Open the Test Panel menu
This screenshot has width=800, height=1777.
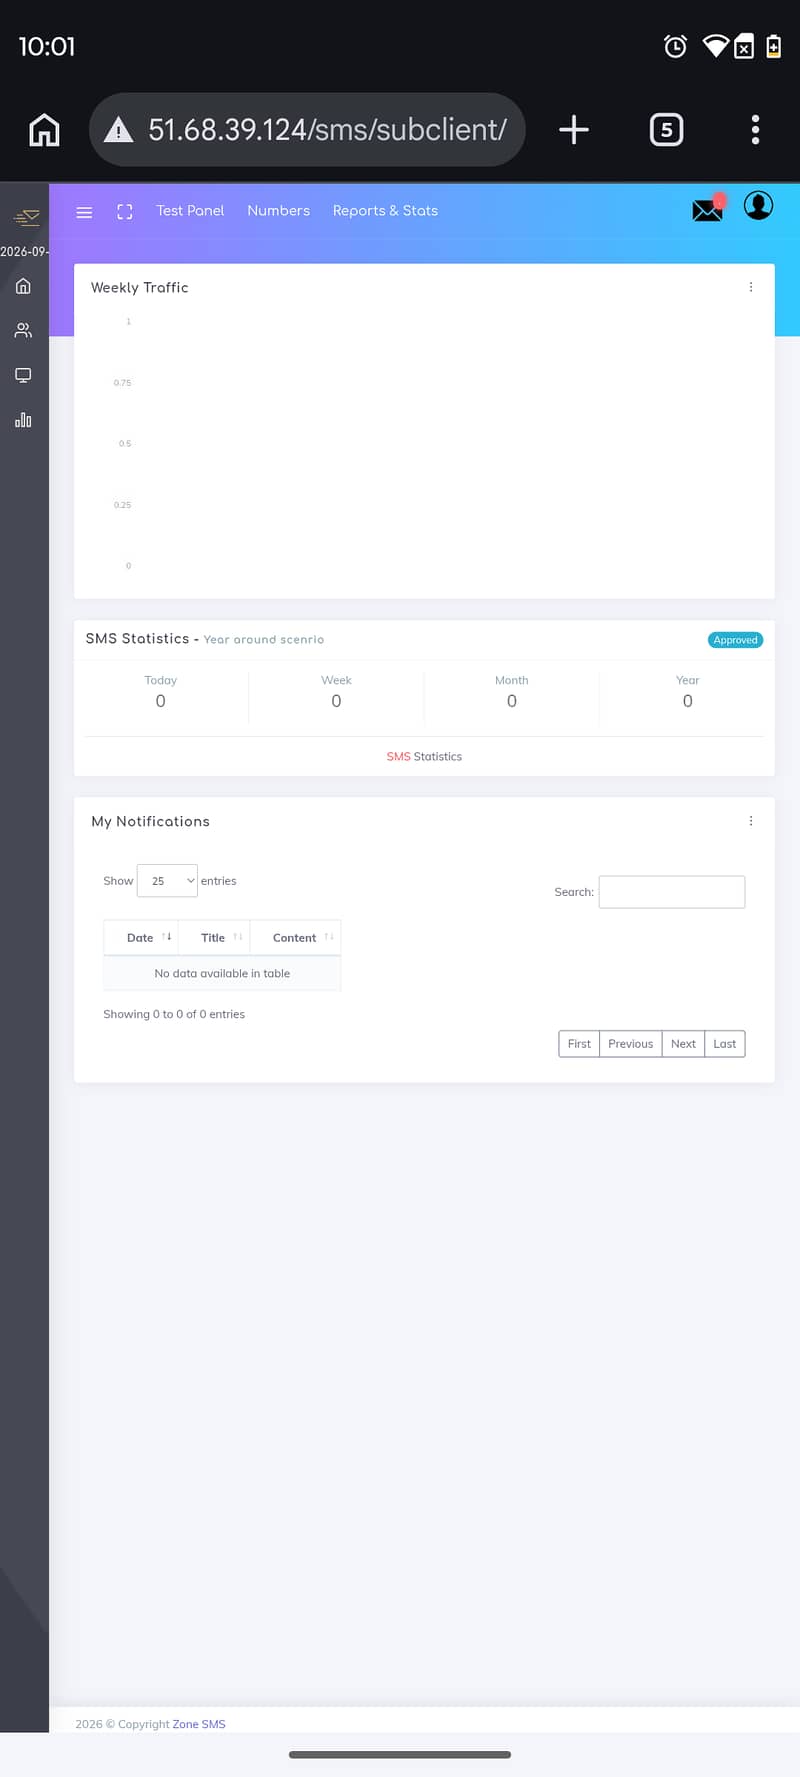(x=190, y=211)
